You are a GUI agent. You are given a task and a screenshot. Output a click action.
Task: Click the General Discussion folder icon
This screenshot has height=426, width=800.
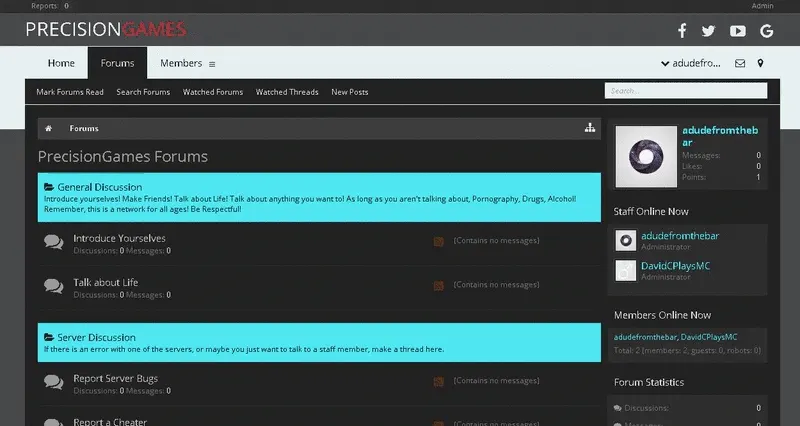[x=49, y=187]
